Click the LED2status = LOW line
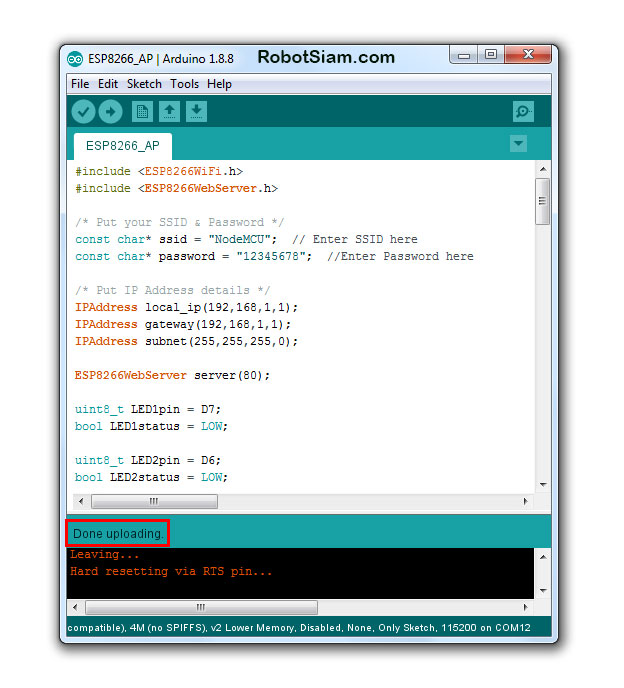The image size is (624, 688). click(x=151, y=477)
